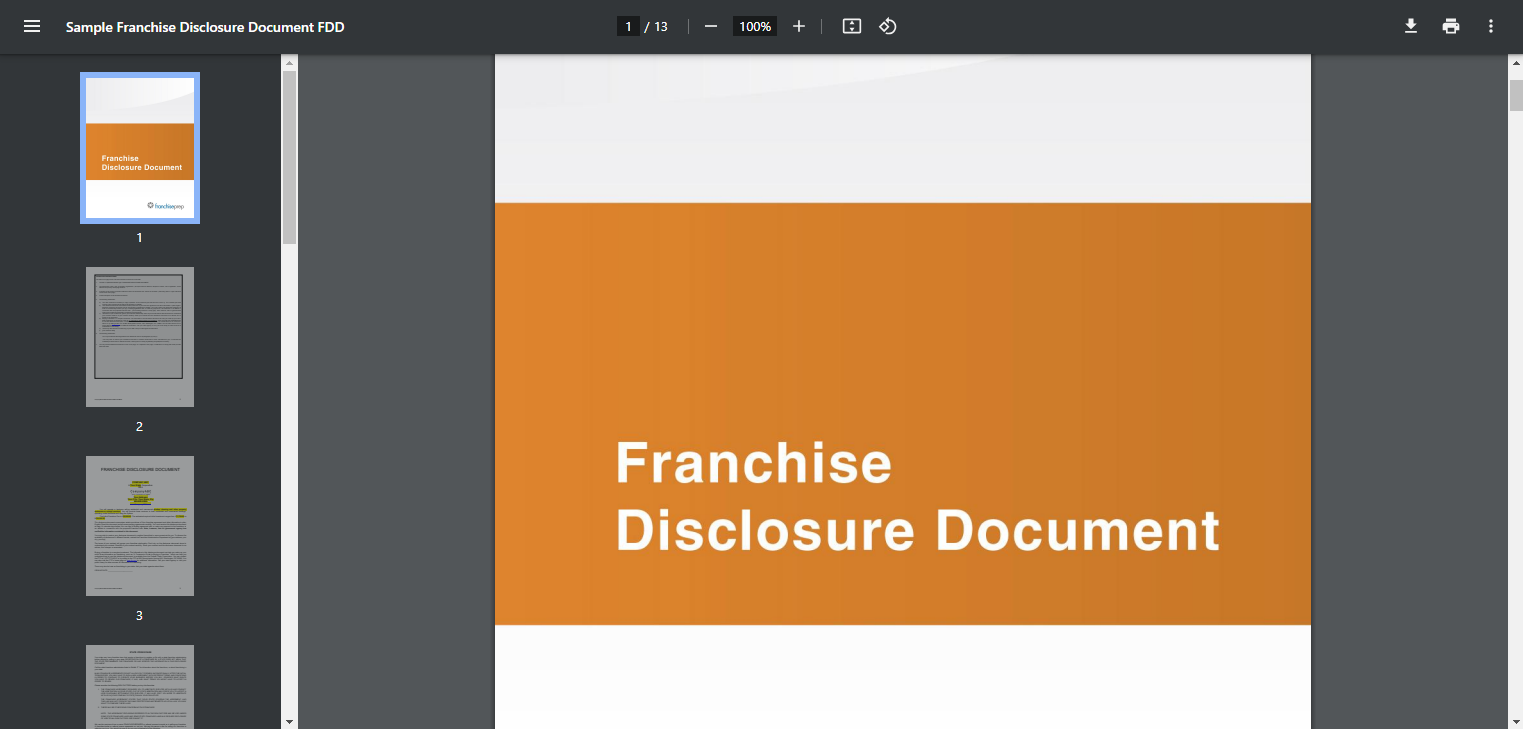Click the page number input field
This screenshot has width=1523, height=729.
(628, 27)
